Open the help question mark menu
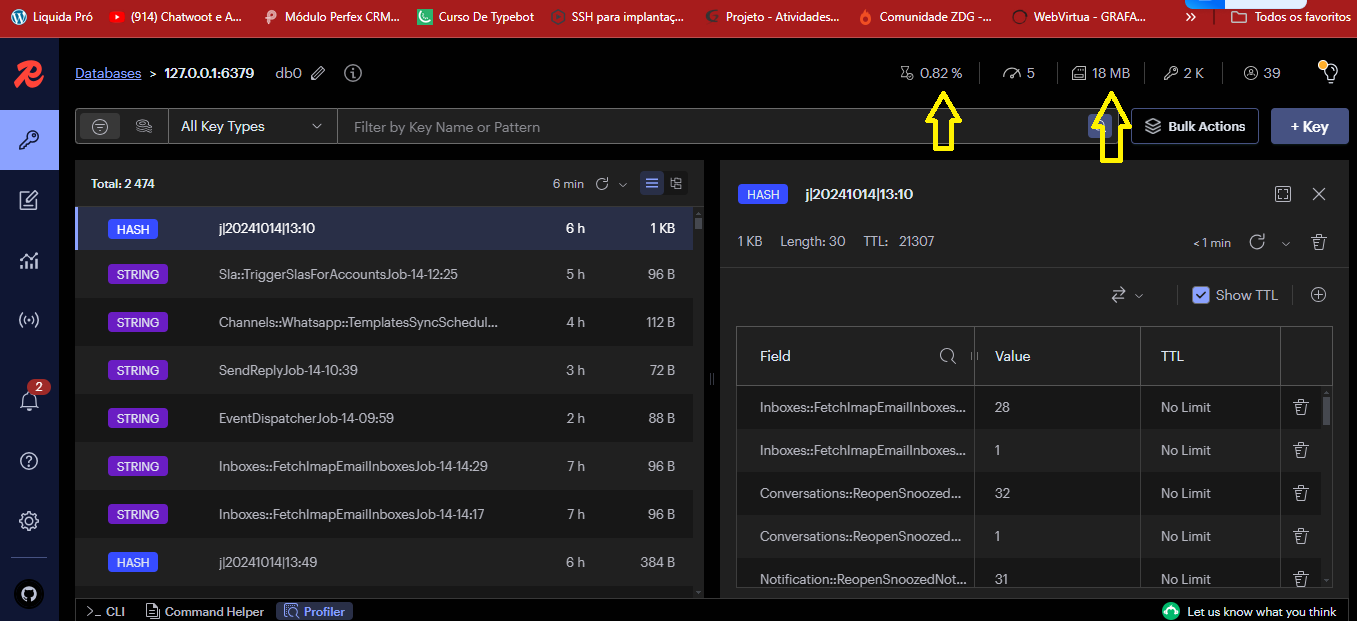The width and height of the screenshot is (1357, 621). 29,461
